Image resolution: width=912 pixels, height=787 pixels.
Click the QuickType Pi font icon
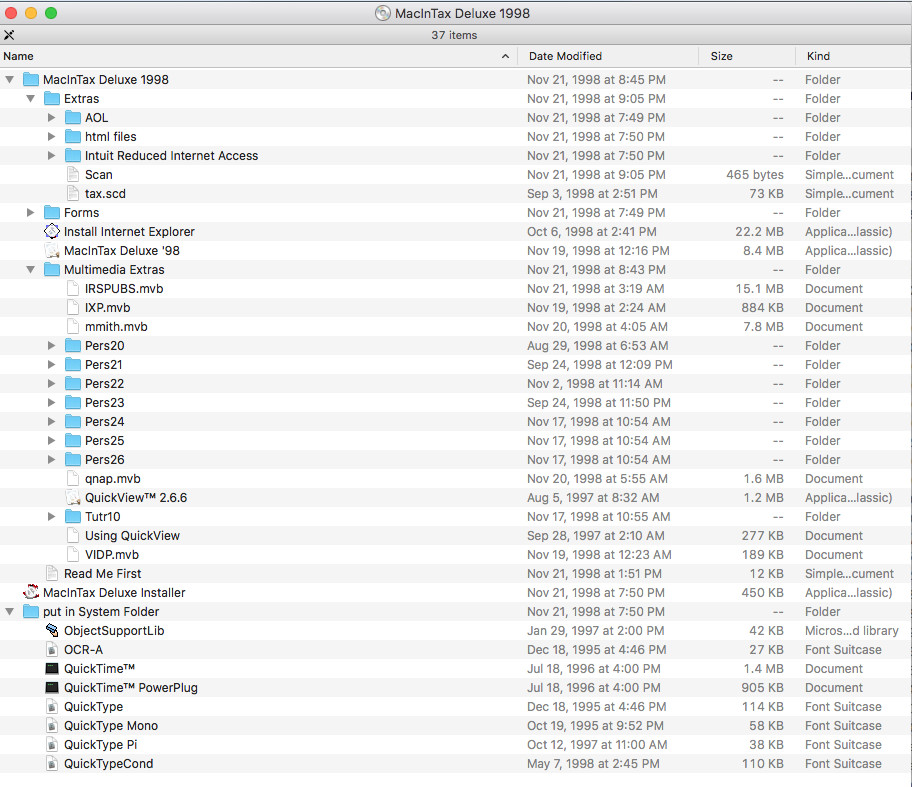52,745
